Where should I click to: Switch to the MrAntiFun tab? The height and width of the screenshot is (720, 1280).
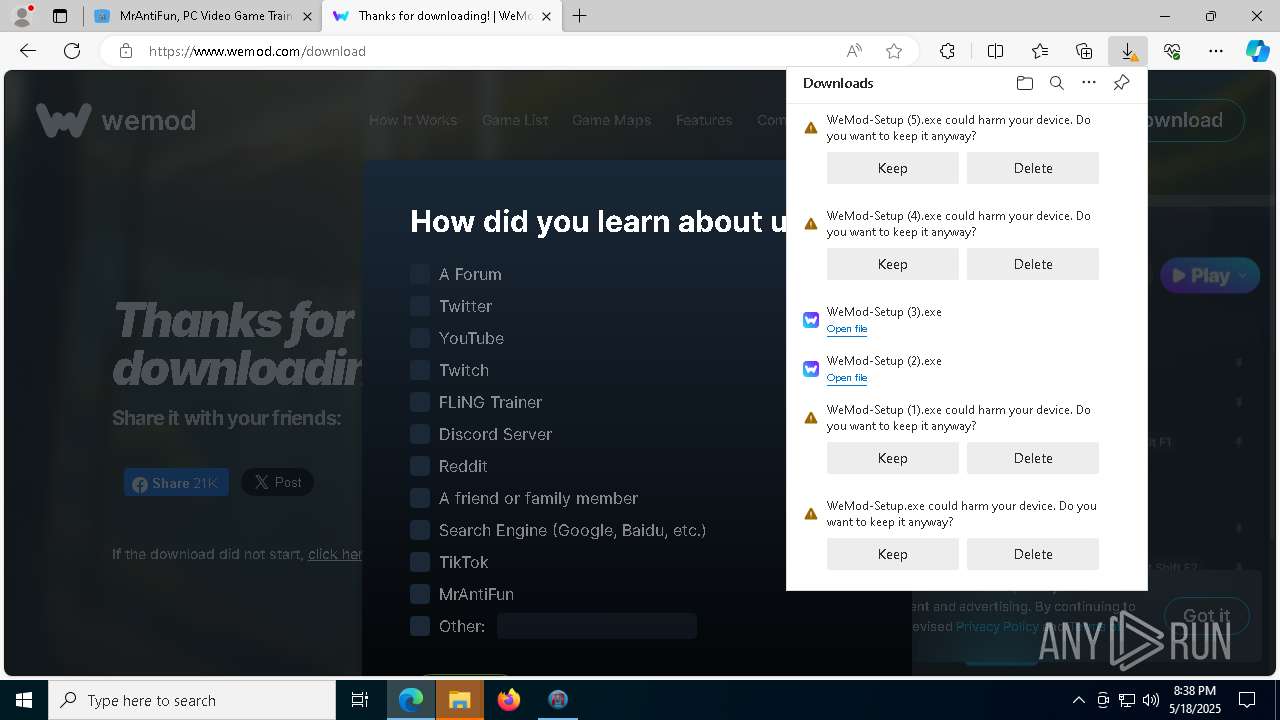[204, 16]
